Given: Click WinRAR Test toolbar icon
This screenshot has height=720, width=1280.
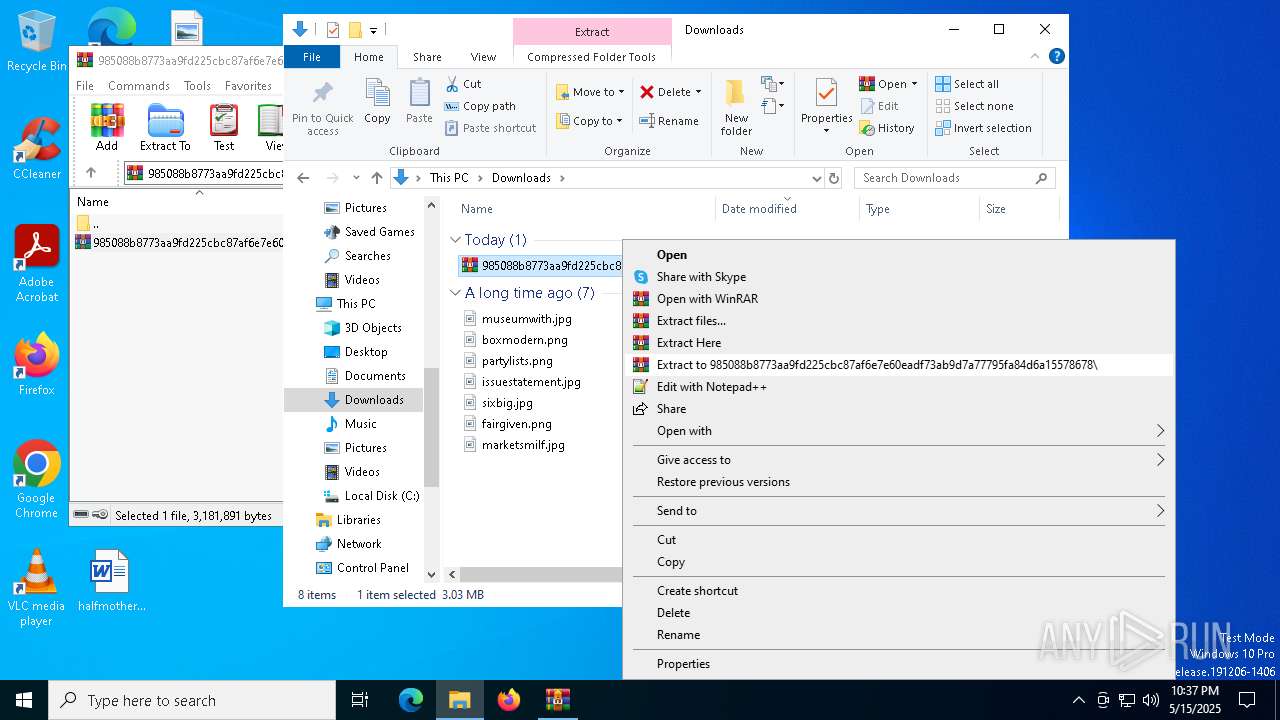Looking at the screenshot, I should click(x=224, y=127).
